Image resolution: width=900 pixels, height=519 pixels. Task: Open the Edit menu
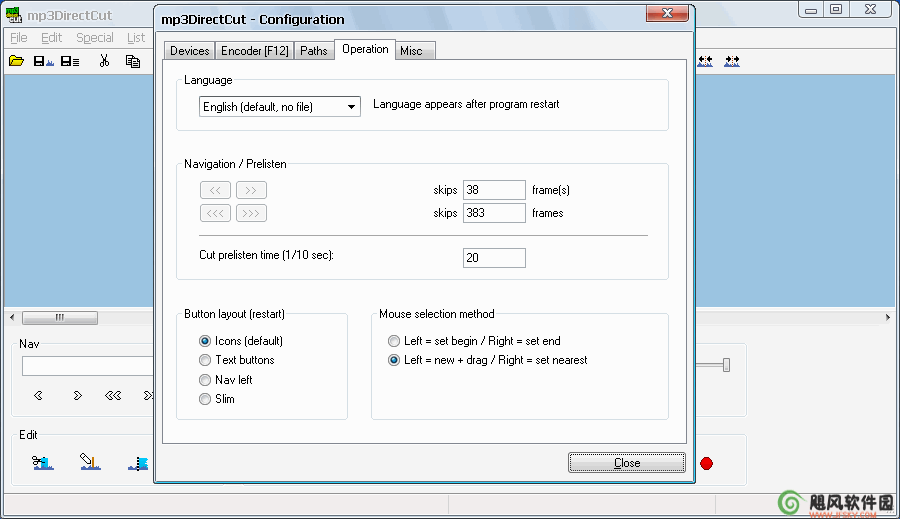pyautogui.click(x=51, y=37)
